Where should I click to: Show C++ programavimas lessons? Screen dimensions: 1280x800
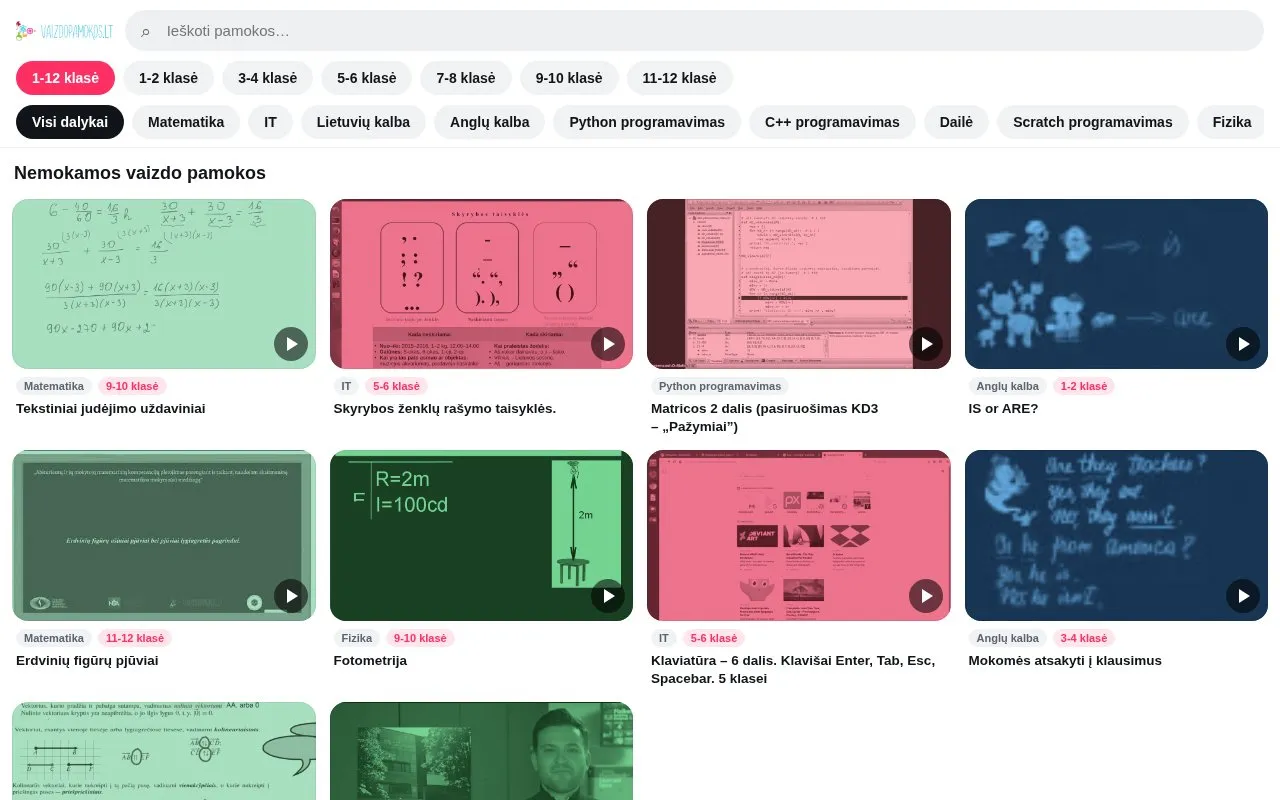point(832,122)
